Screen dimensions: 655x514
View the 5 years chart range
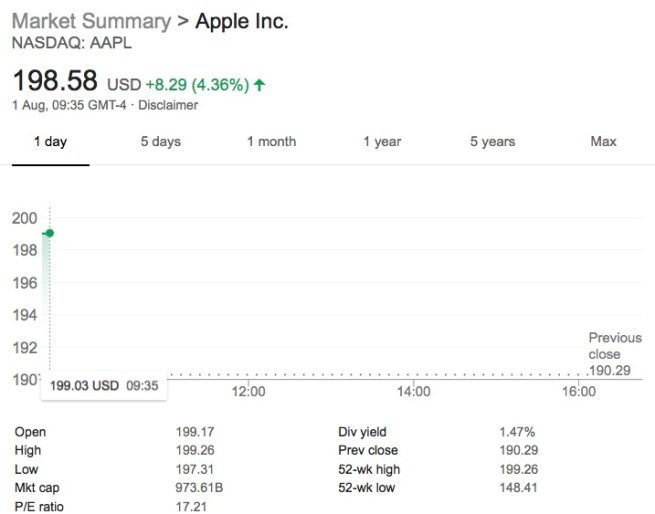(492, 142)
